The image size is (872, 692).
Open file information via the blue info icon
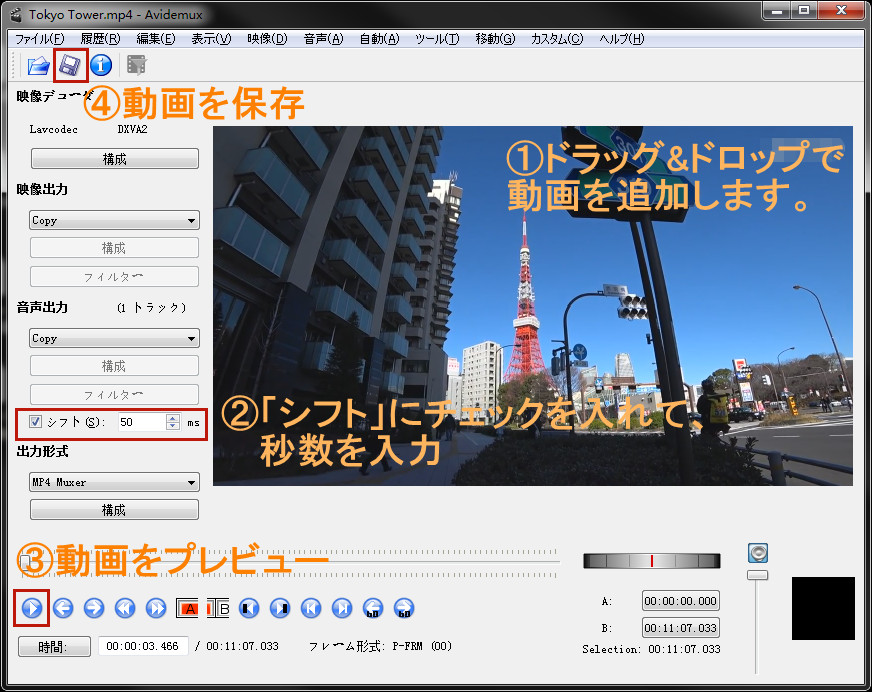101,65
